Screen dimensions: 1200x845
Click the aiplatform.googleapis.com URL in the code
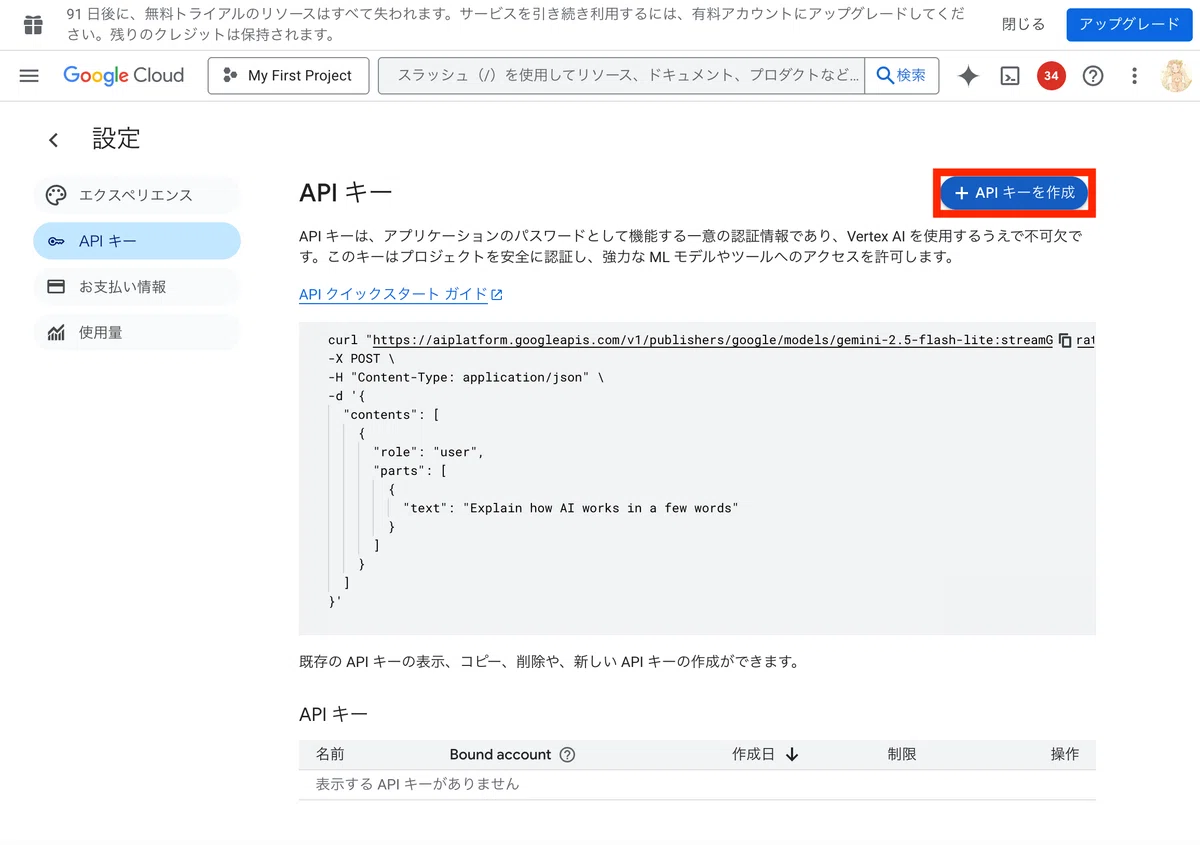712,340
